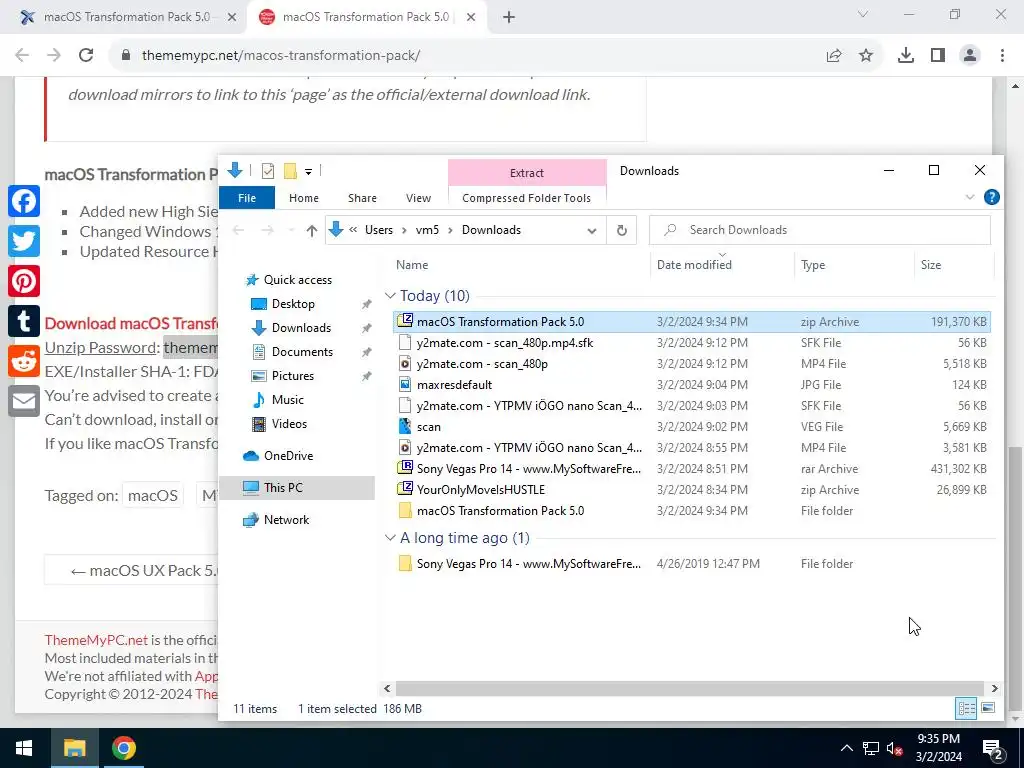The width and height of the screenshot is (1024, 768).
Task: Share page on Facebook icon
Action: click(24, 201)
